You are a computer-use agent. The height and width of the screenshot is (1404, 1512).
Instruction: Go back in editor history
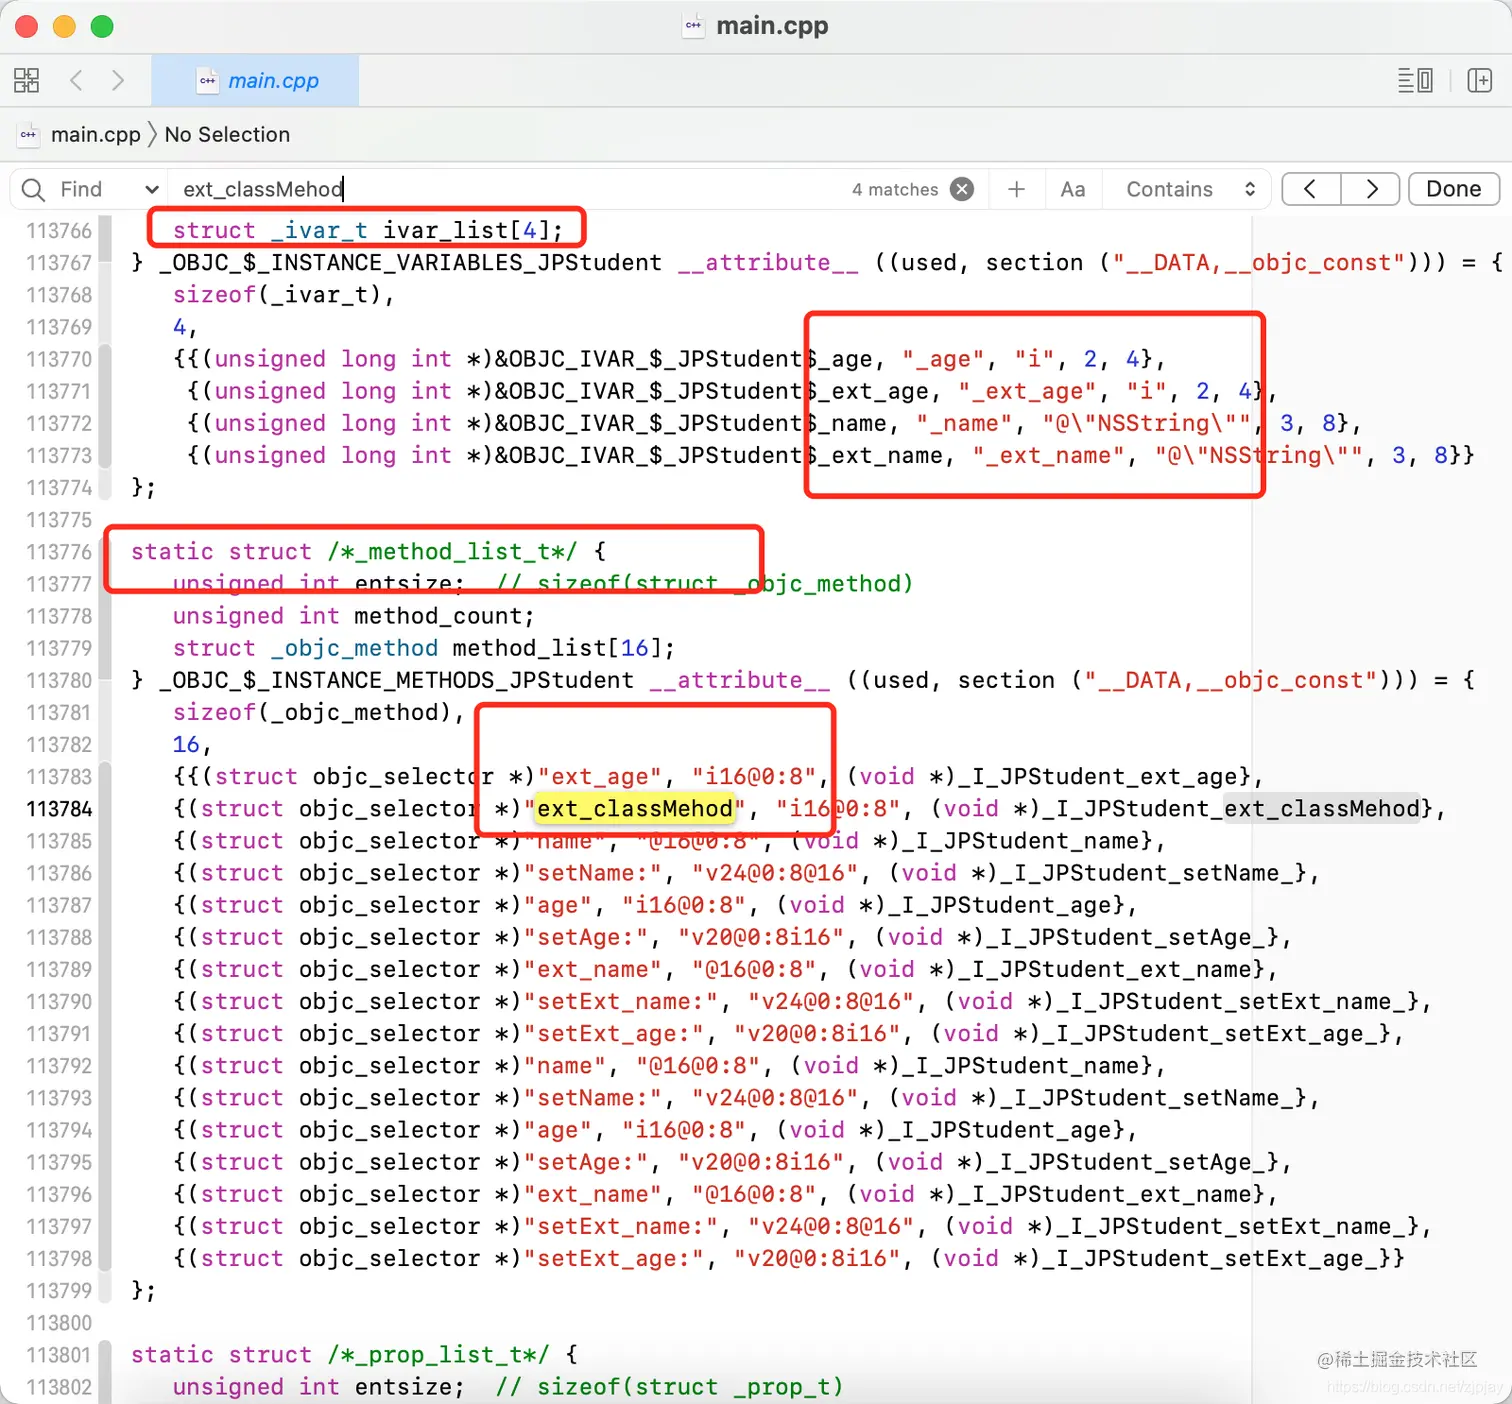(x=76, y=80)
